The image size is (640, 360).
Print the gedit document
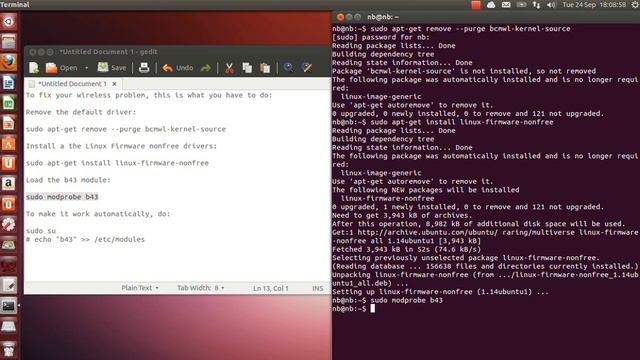coord(144,68)
